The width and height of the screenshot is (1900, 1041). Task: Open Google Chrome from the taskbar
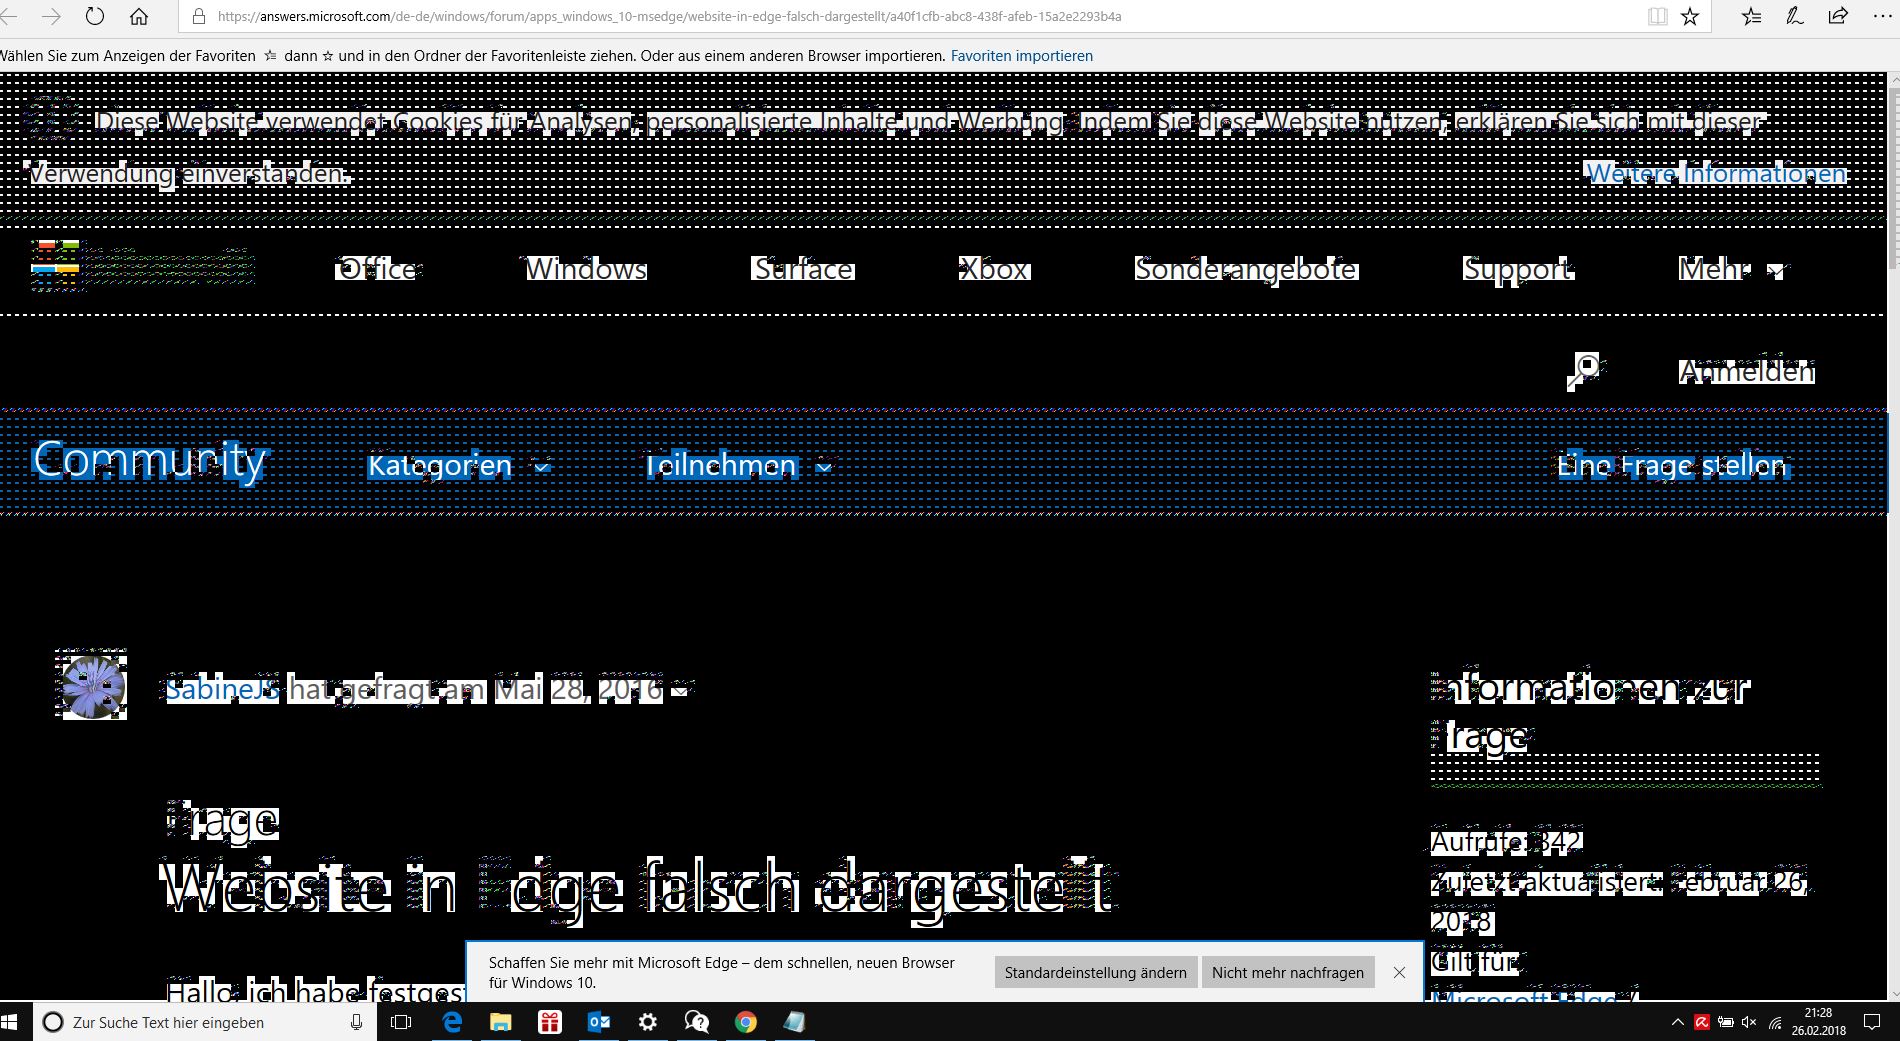[745, 1022]
